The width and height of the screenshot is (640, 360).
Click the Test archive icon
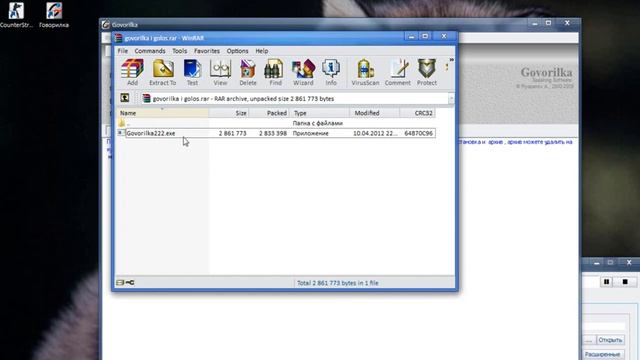point(192,72)
